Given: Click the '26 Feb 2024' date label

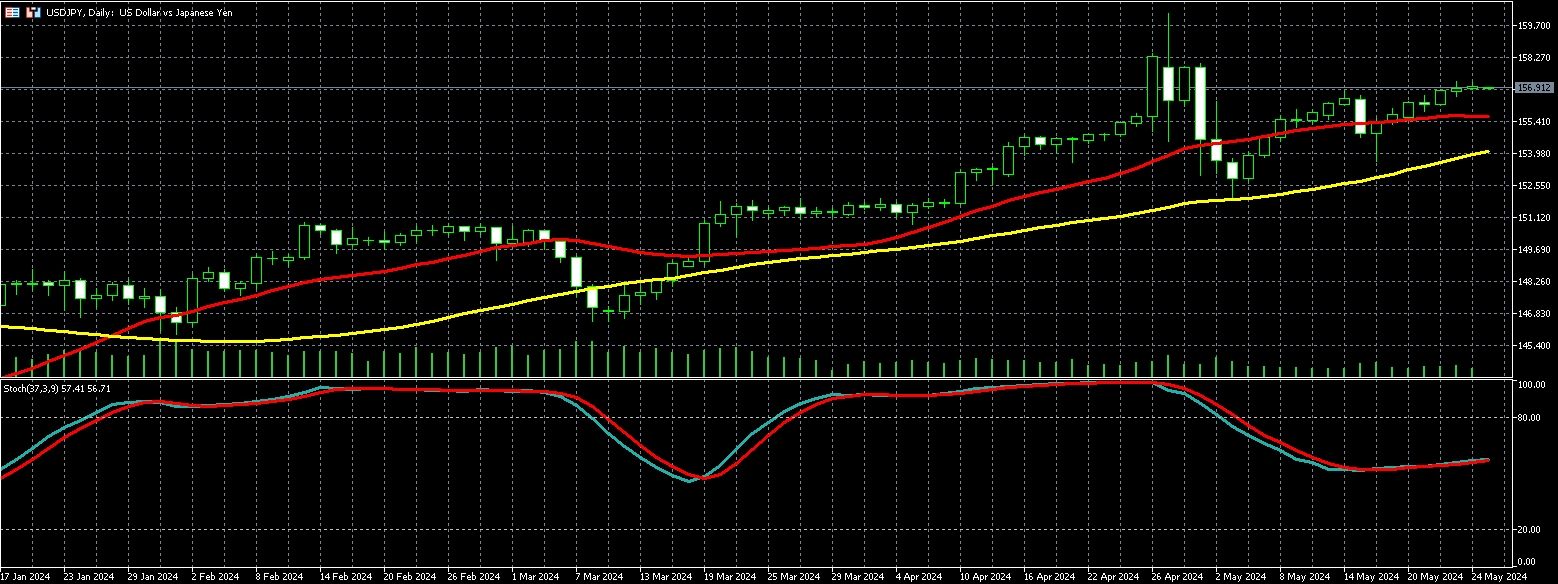Looking at the screenshot, I should (x=473, y=577).
